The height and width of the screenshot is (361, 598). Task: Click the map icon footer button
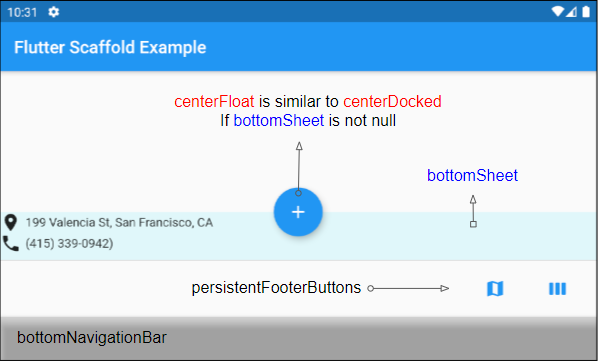[x=495, y=289]
